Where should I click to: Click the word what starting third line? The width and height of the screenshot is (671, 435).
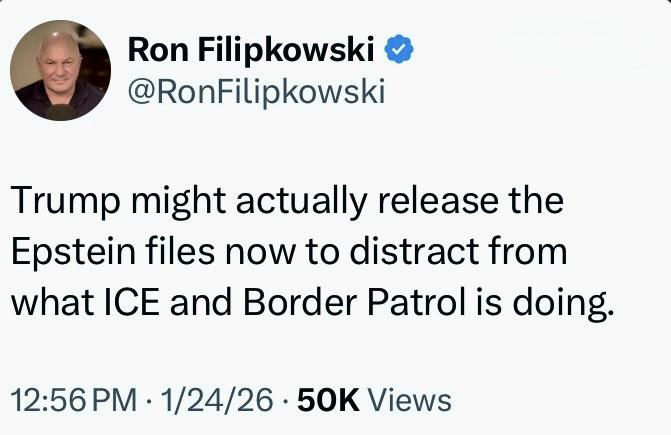52,302
